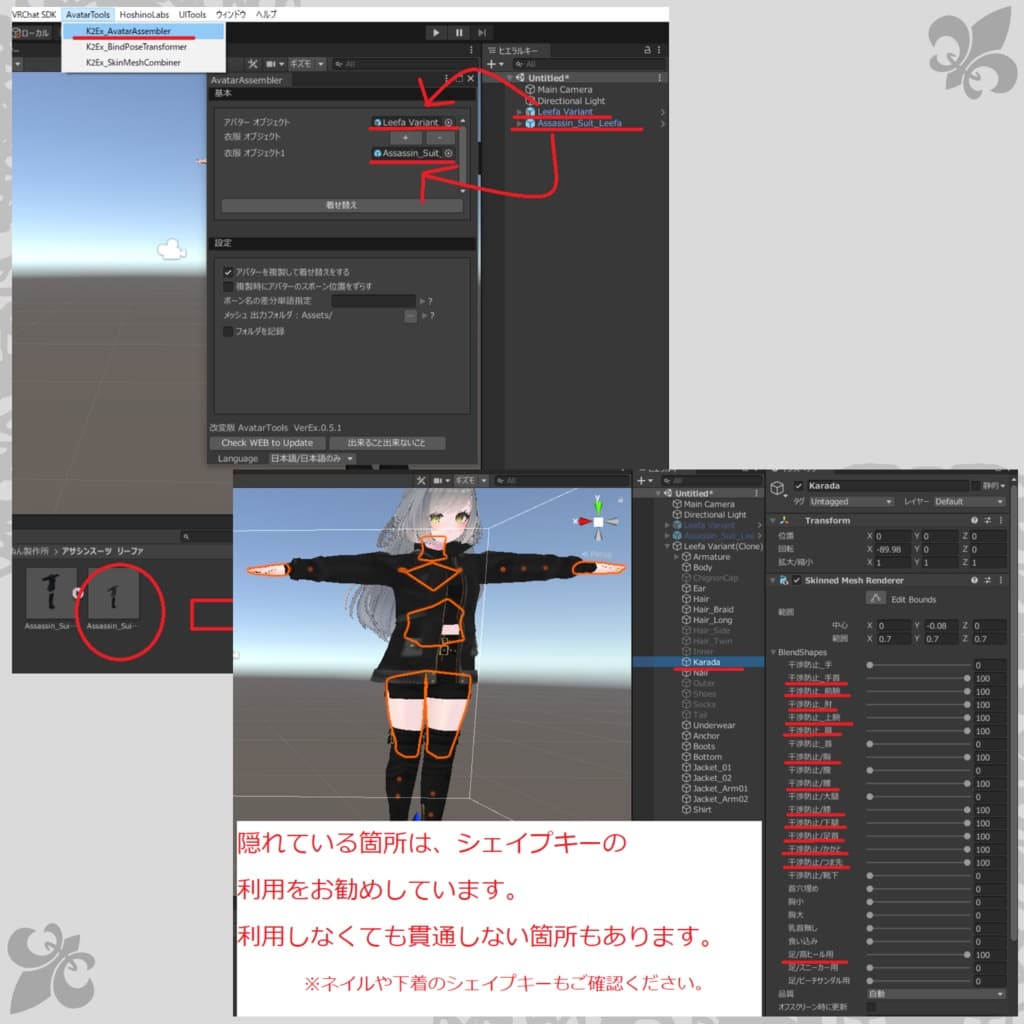1024x1024 pixels.
Task: Open the Language dropdown
Action: (312, 458)
